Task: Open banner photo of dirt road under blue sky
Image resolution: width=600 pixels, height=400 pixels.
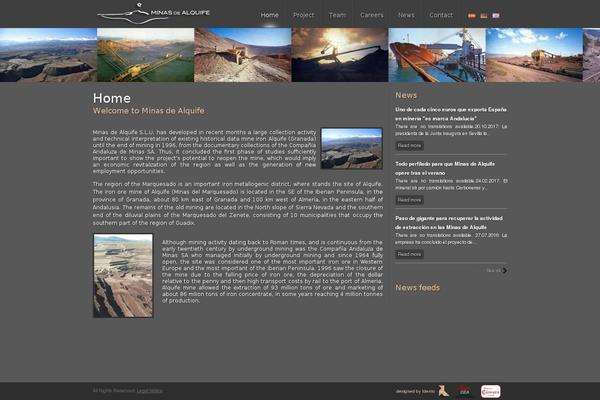Action: point(534,55)
